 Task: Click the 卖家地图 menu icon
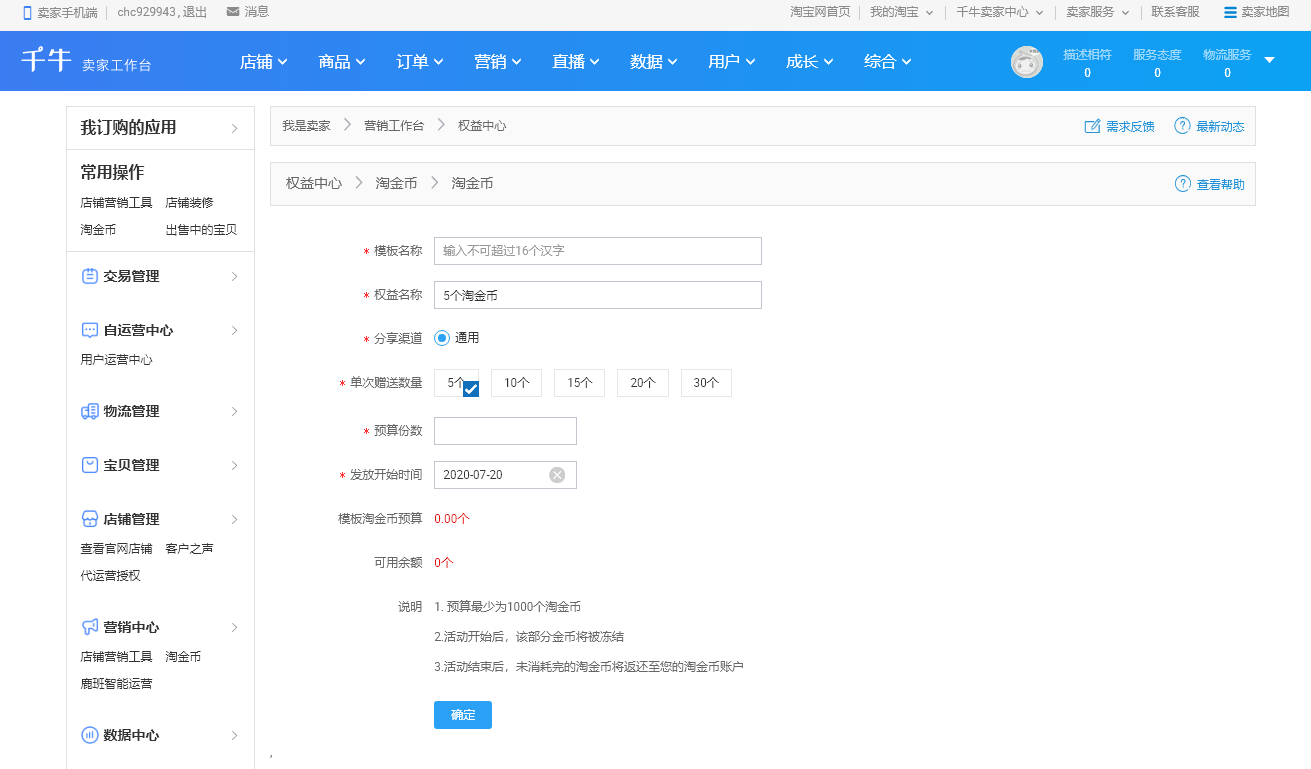1230,13
